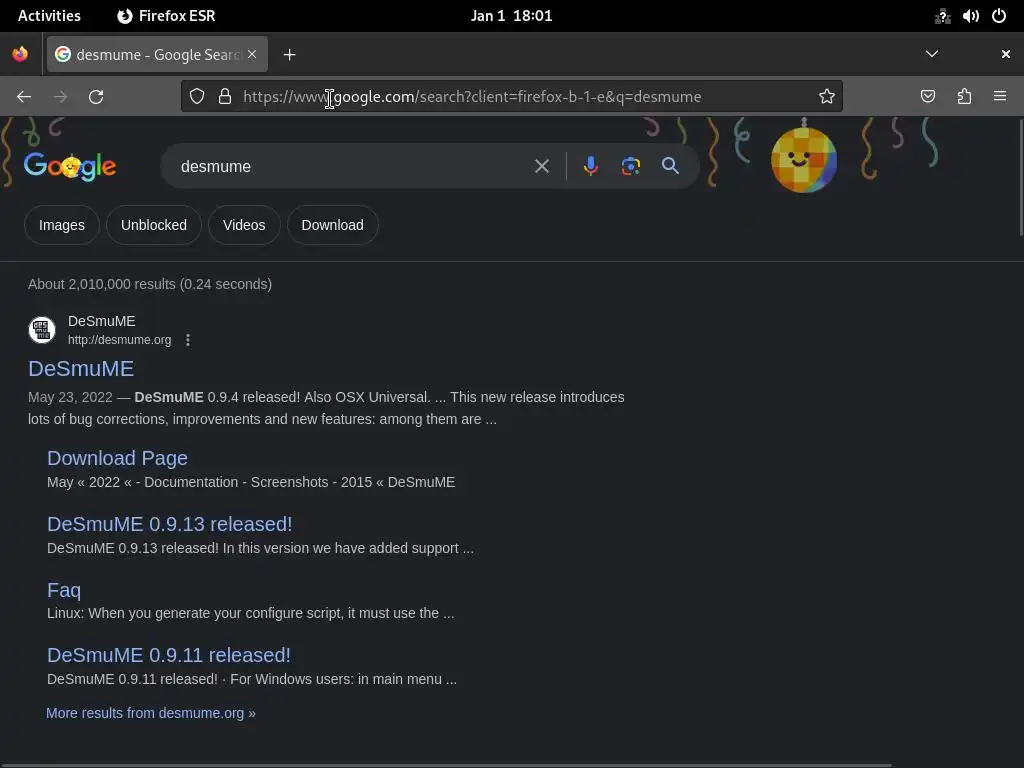1024x768 pixels.
Task: Select the Download filter chip
Action: pyautogui.click(x=332, y=225)
